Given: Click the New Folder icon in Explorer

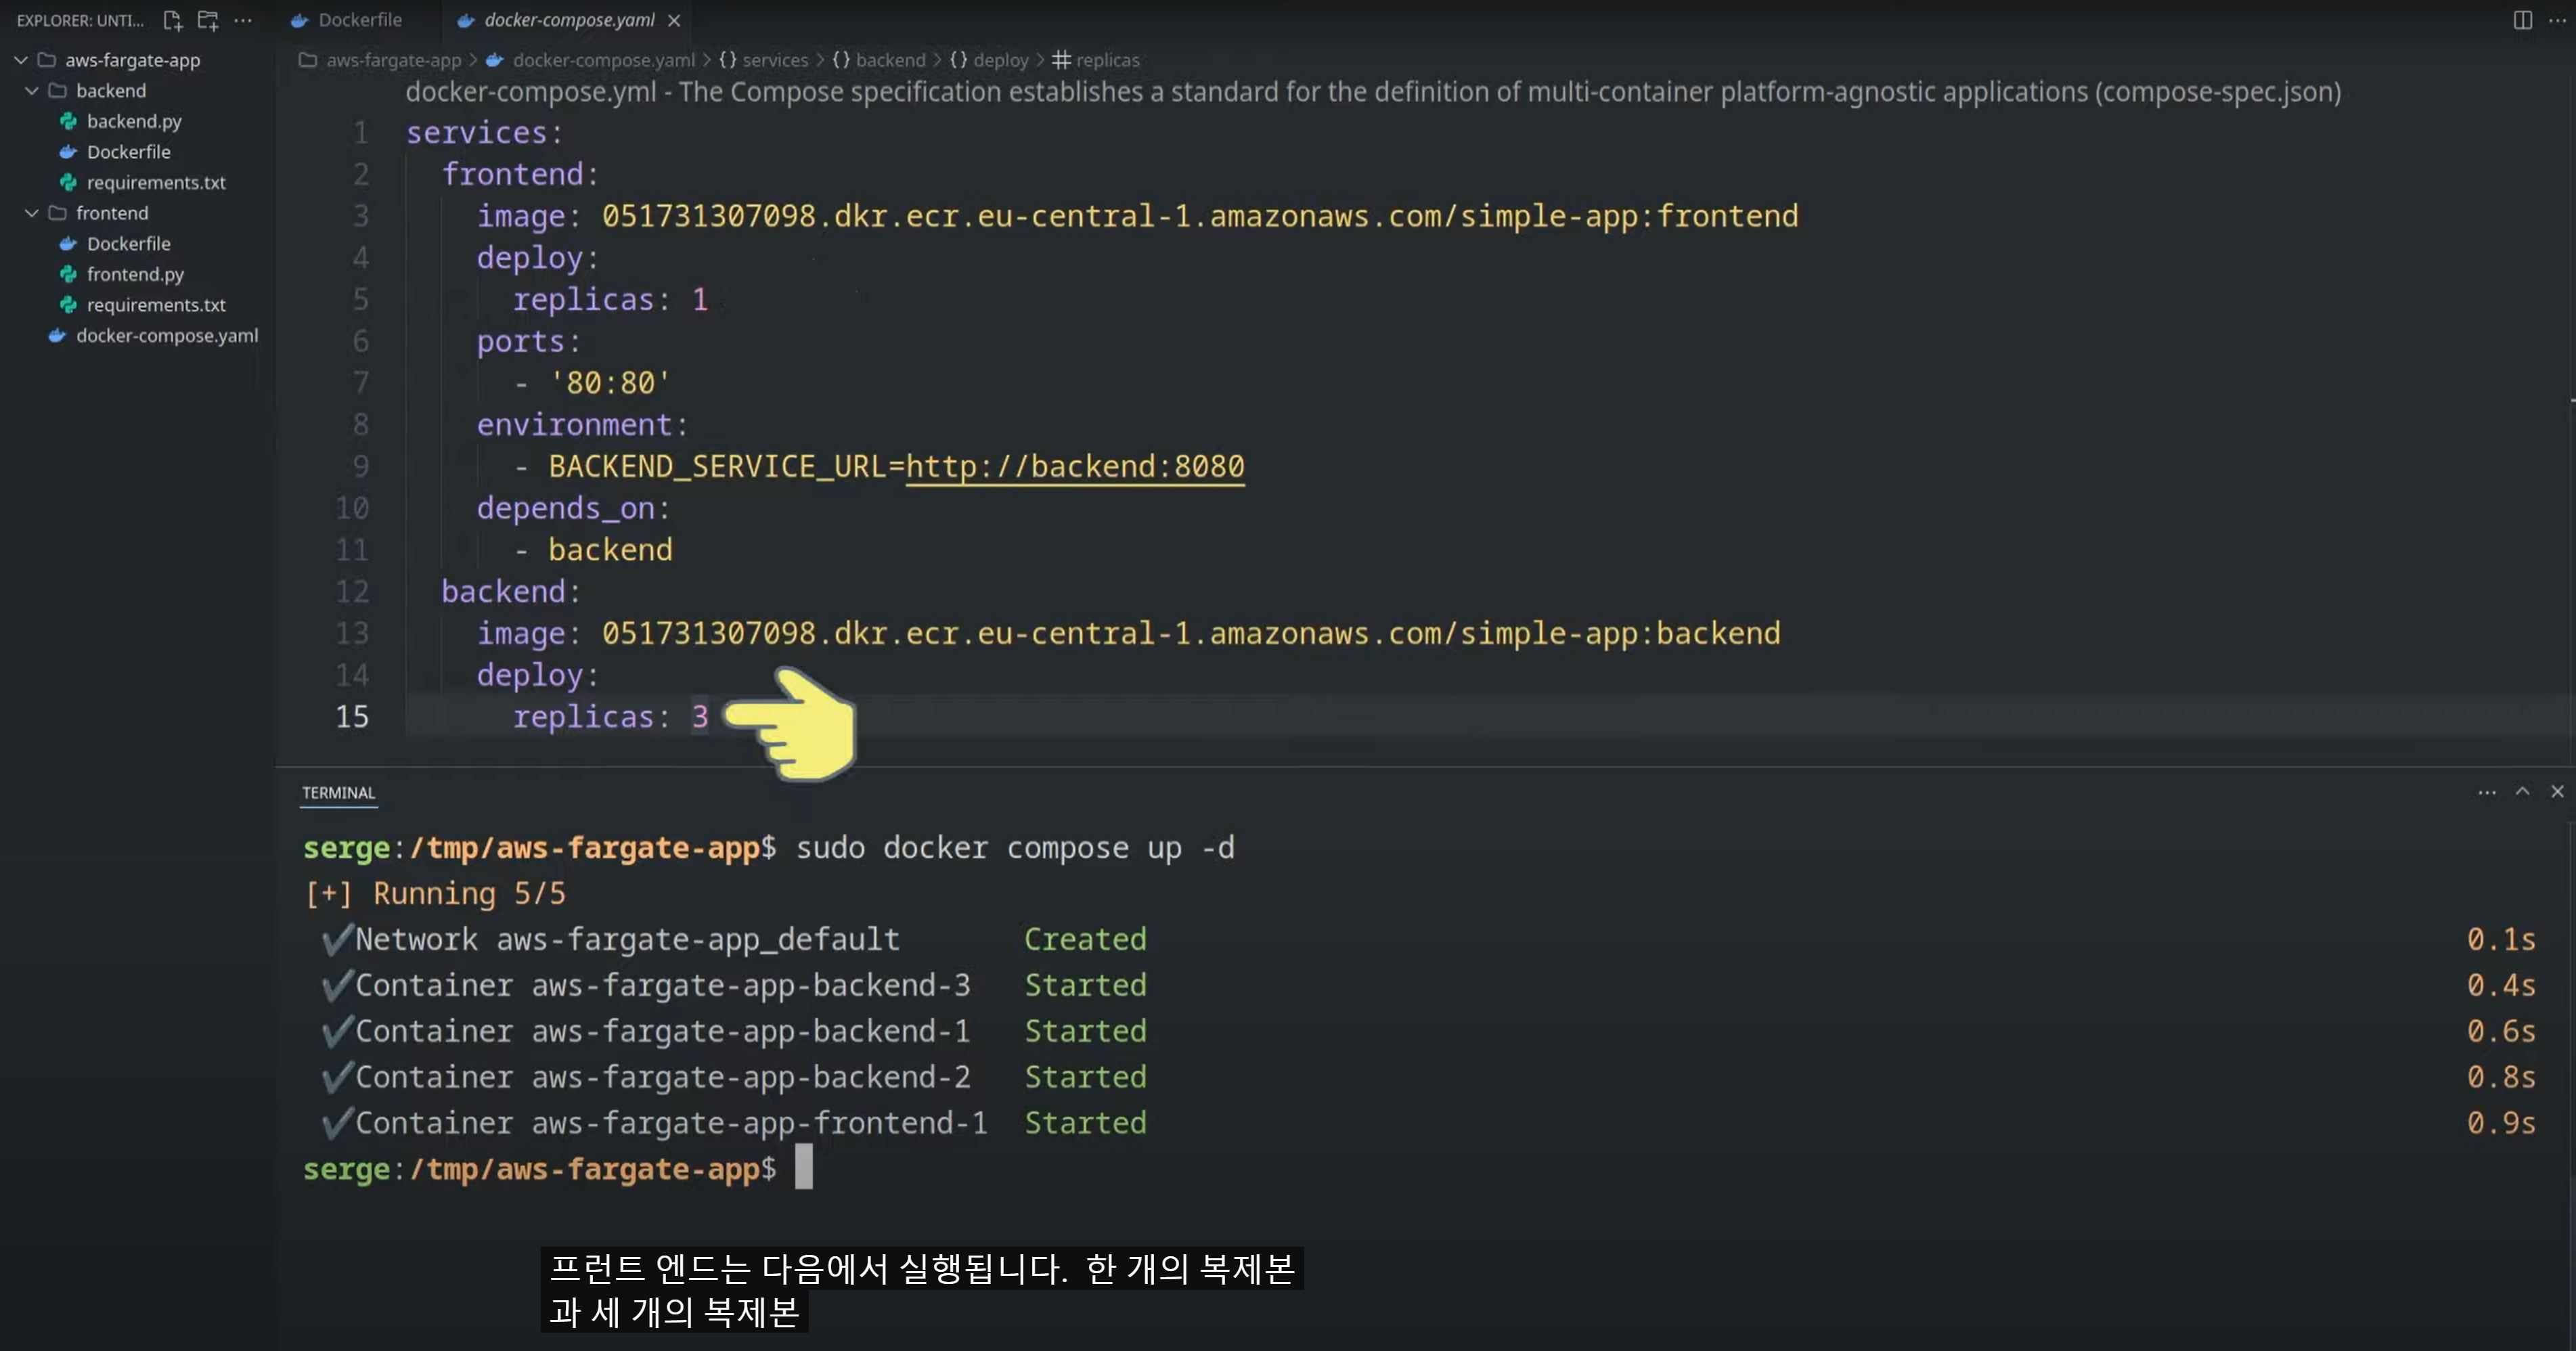Looking at the screenshot, I should (208, 20).
